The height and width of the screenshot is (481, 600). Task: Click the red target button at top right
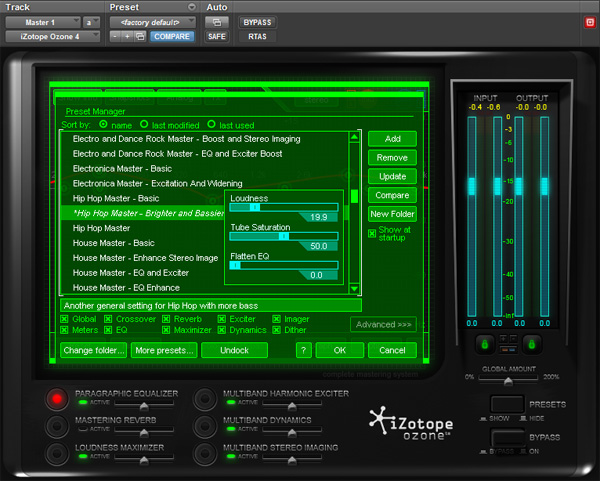pos(590,23)
